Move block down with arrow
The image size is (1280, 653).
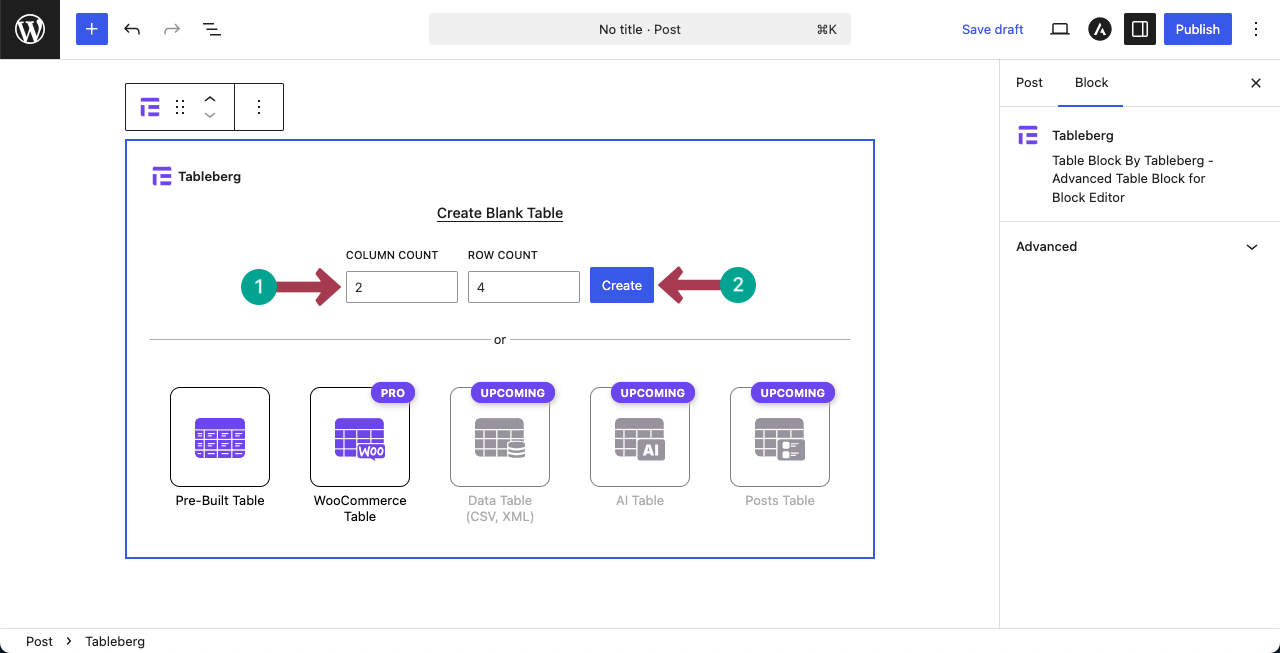(210, 115)
